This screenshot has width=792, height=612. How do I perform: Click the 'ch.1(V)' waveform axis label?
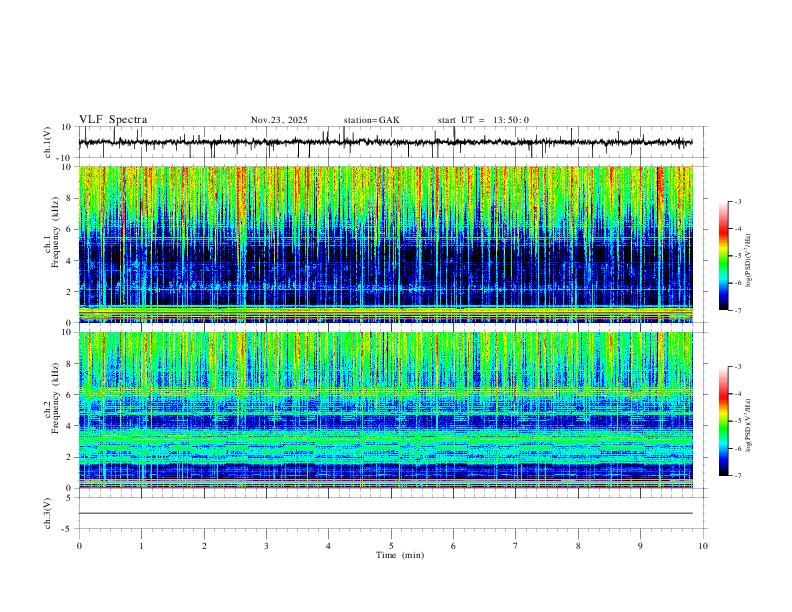pyautogui.click(x=48, y=142)
